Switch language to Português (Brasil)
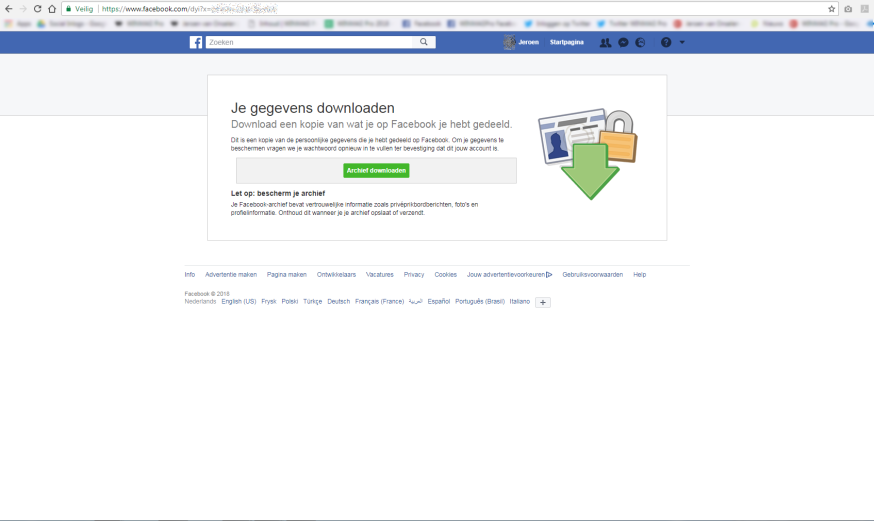 click(479, 301)
